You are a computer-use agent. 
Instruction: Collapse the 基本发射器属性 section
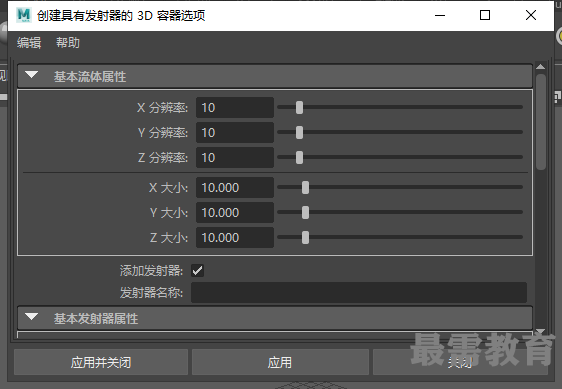coord(32,317)
